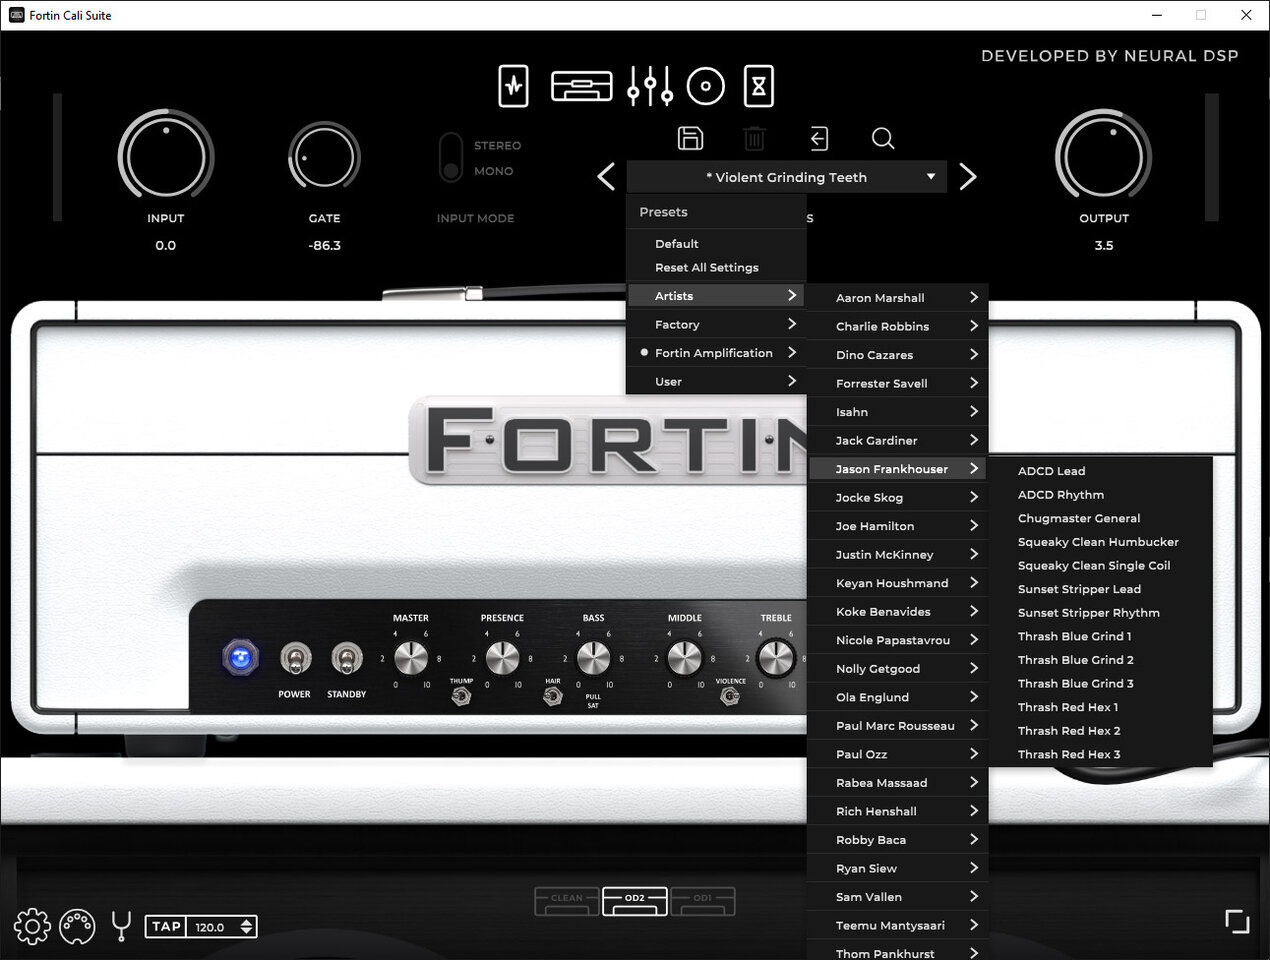Click the gate value -86.3

point(324,245)
